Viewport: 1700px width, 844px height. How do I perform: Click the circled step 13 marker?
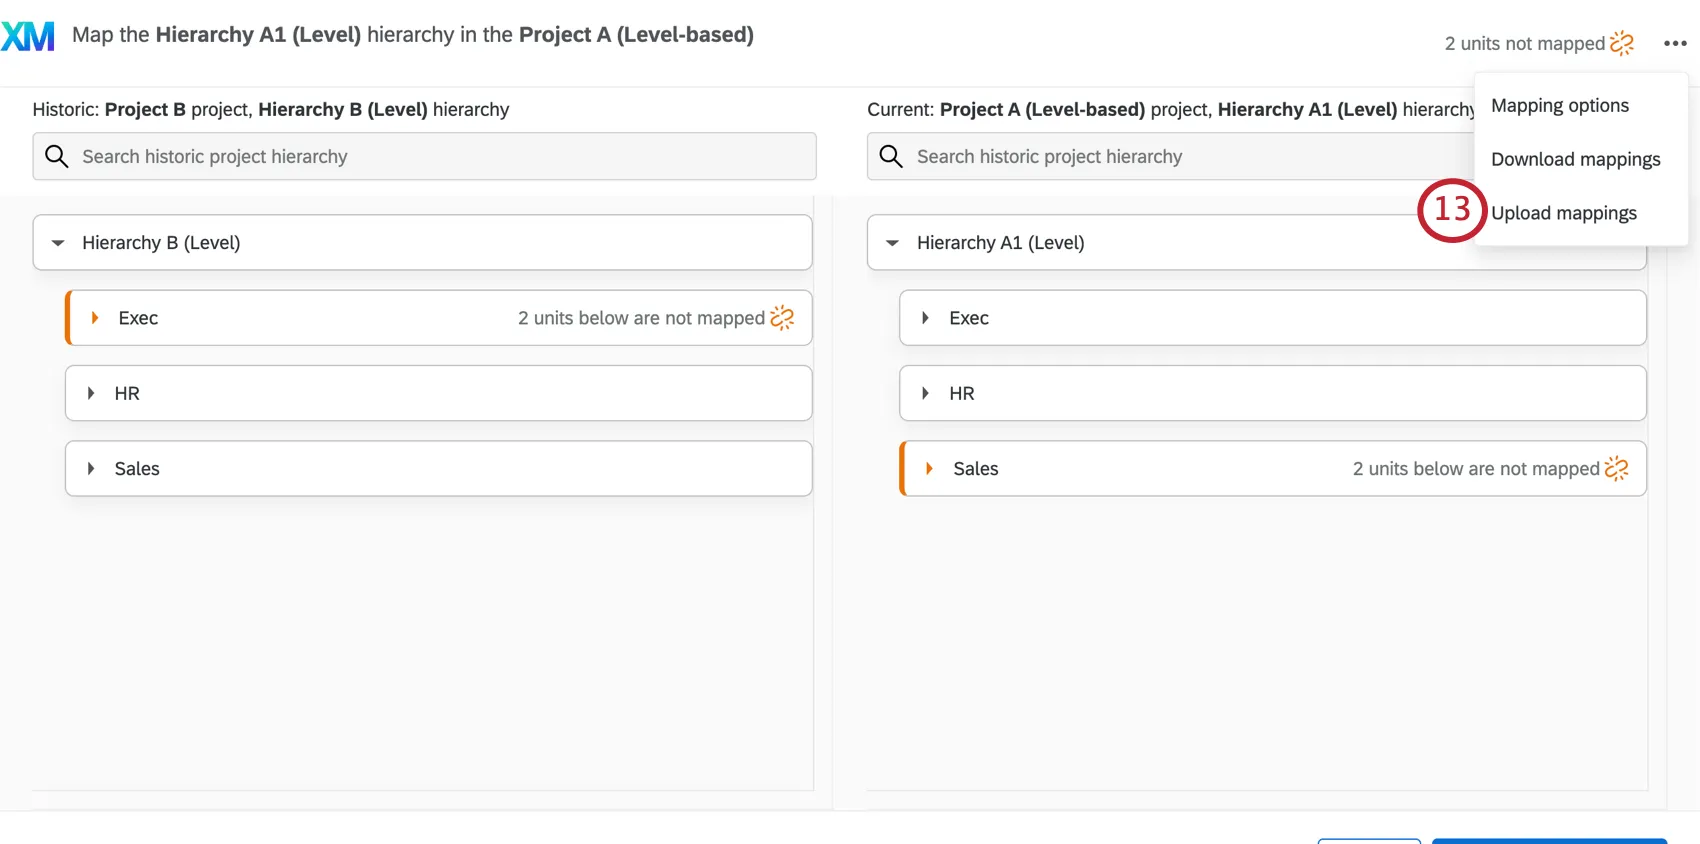[1451, 211]
